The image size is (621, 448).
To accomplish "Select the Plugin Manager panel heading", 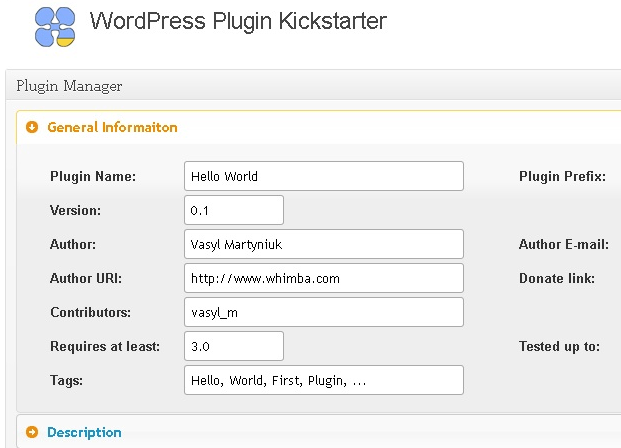I will pyautogui.click(x=69, y=86).
